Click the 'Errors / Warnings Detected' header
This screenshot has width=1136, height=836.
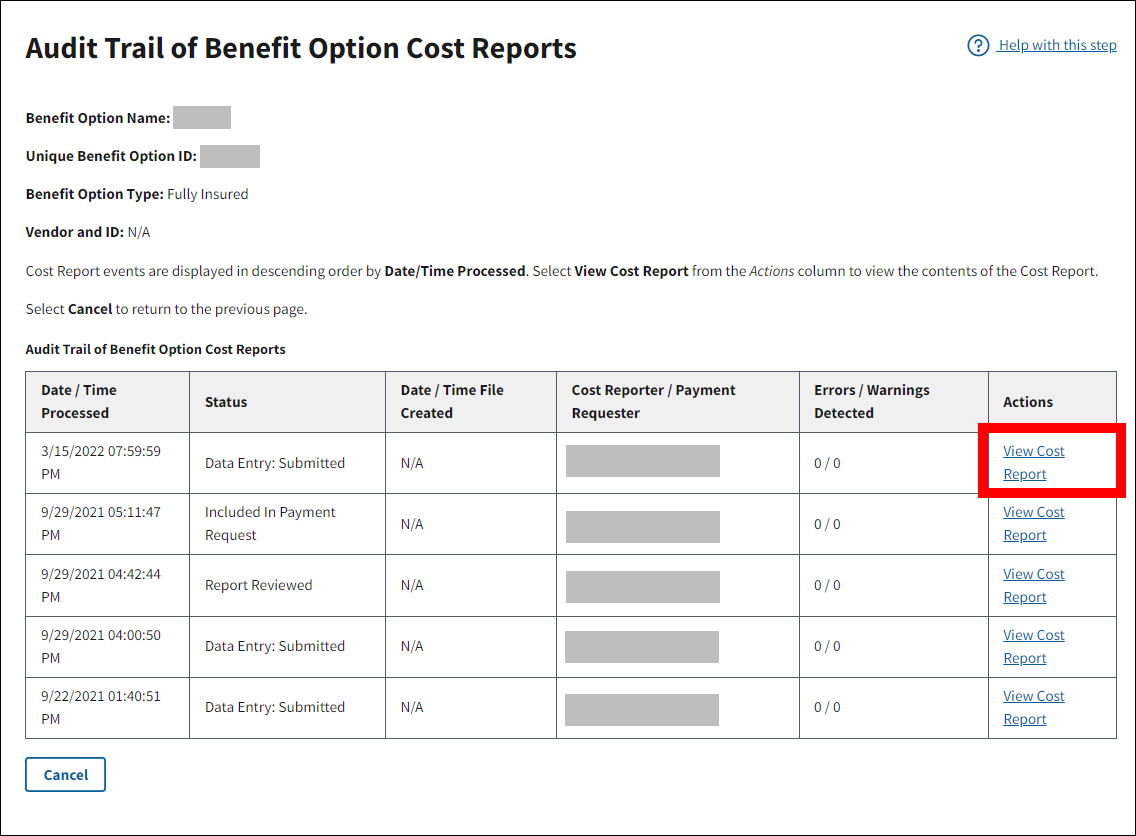point(871,402)
